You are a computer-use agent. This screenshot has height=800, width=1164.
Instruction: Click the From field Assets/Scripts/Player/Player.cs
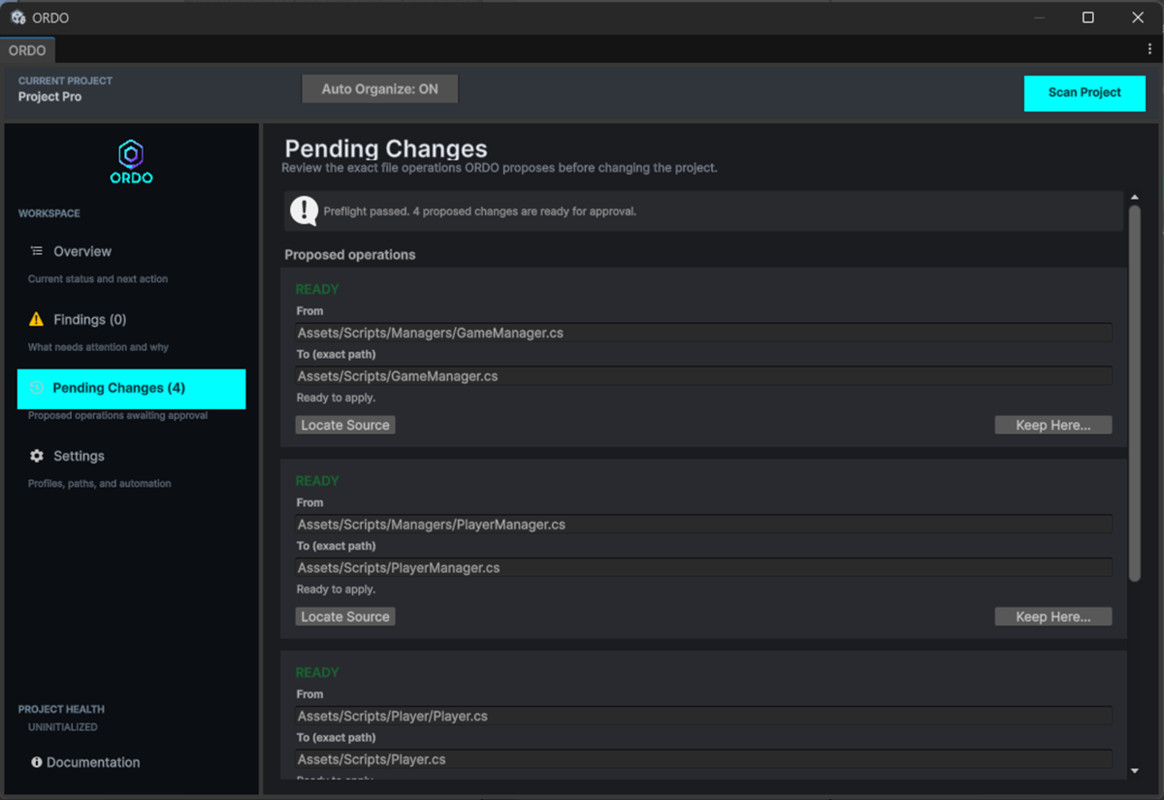[x=703, y=715]
